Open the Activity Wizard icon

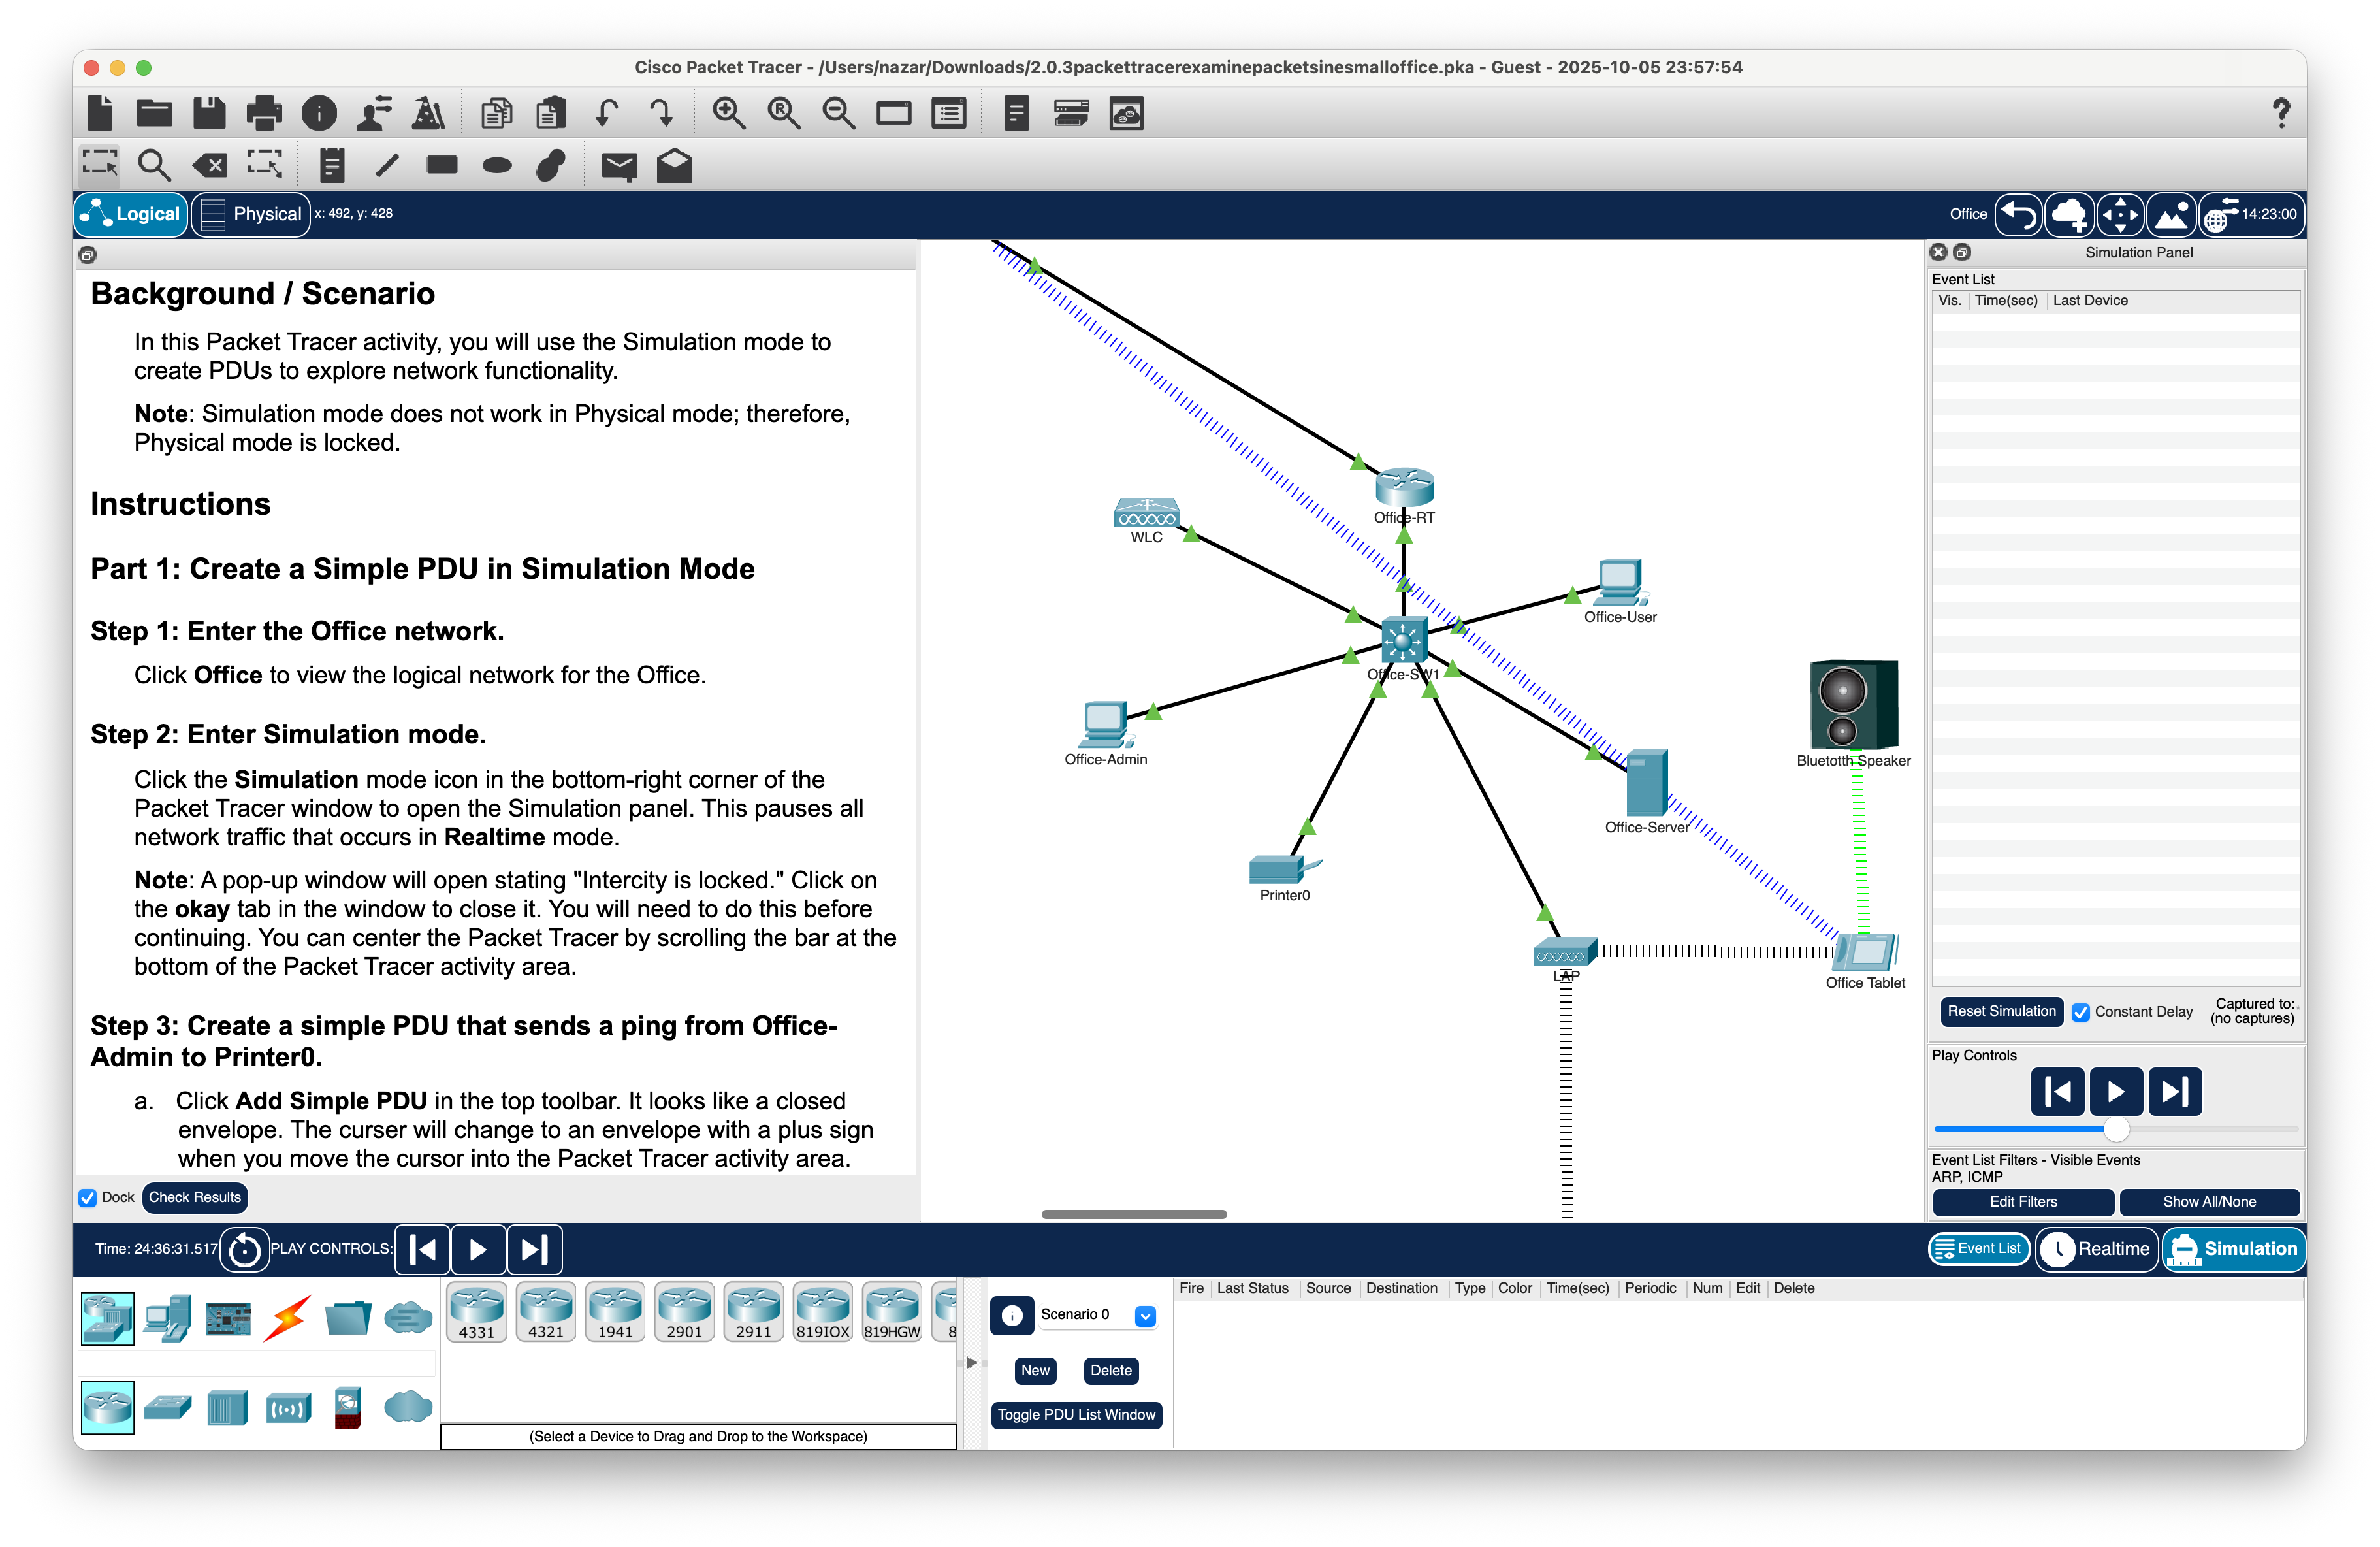click(x=429, y=113)
